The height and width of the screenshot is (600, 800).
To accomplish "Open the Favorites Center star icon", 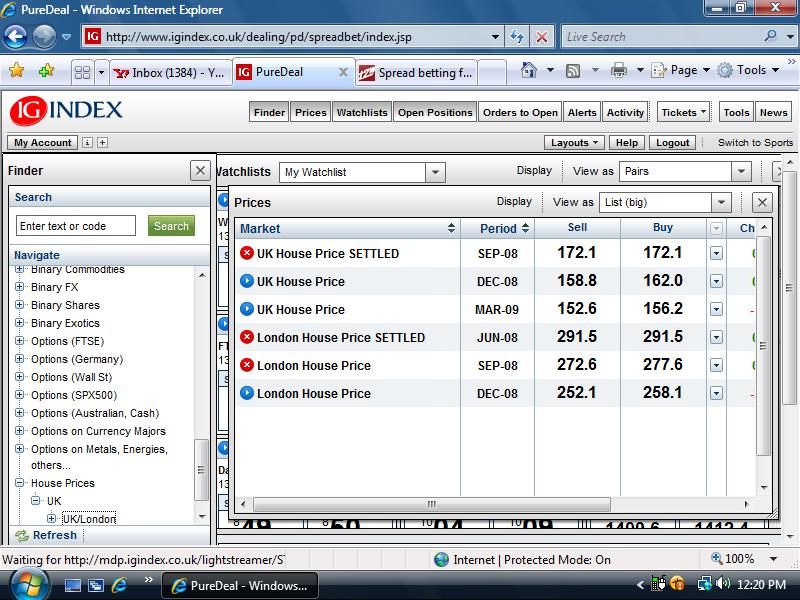I will pos(16,70).
